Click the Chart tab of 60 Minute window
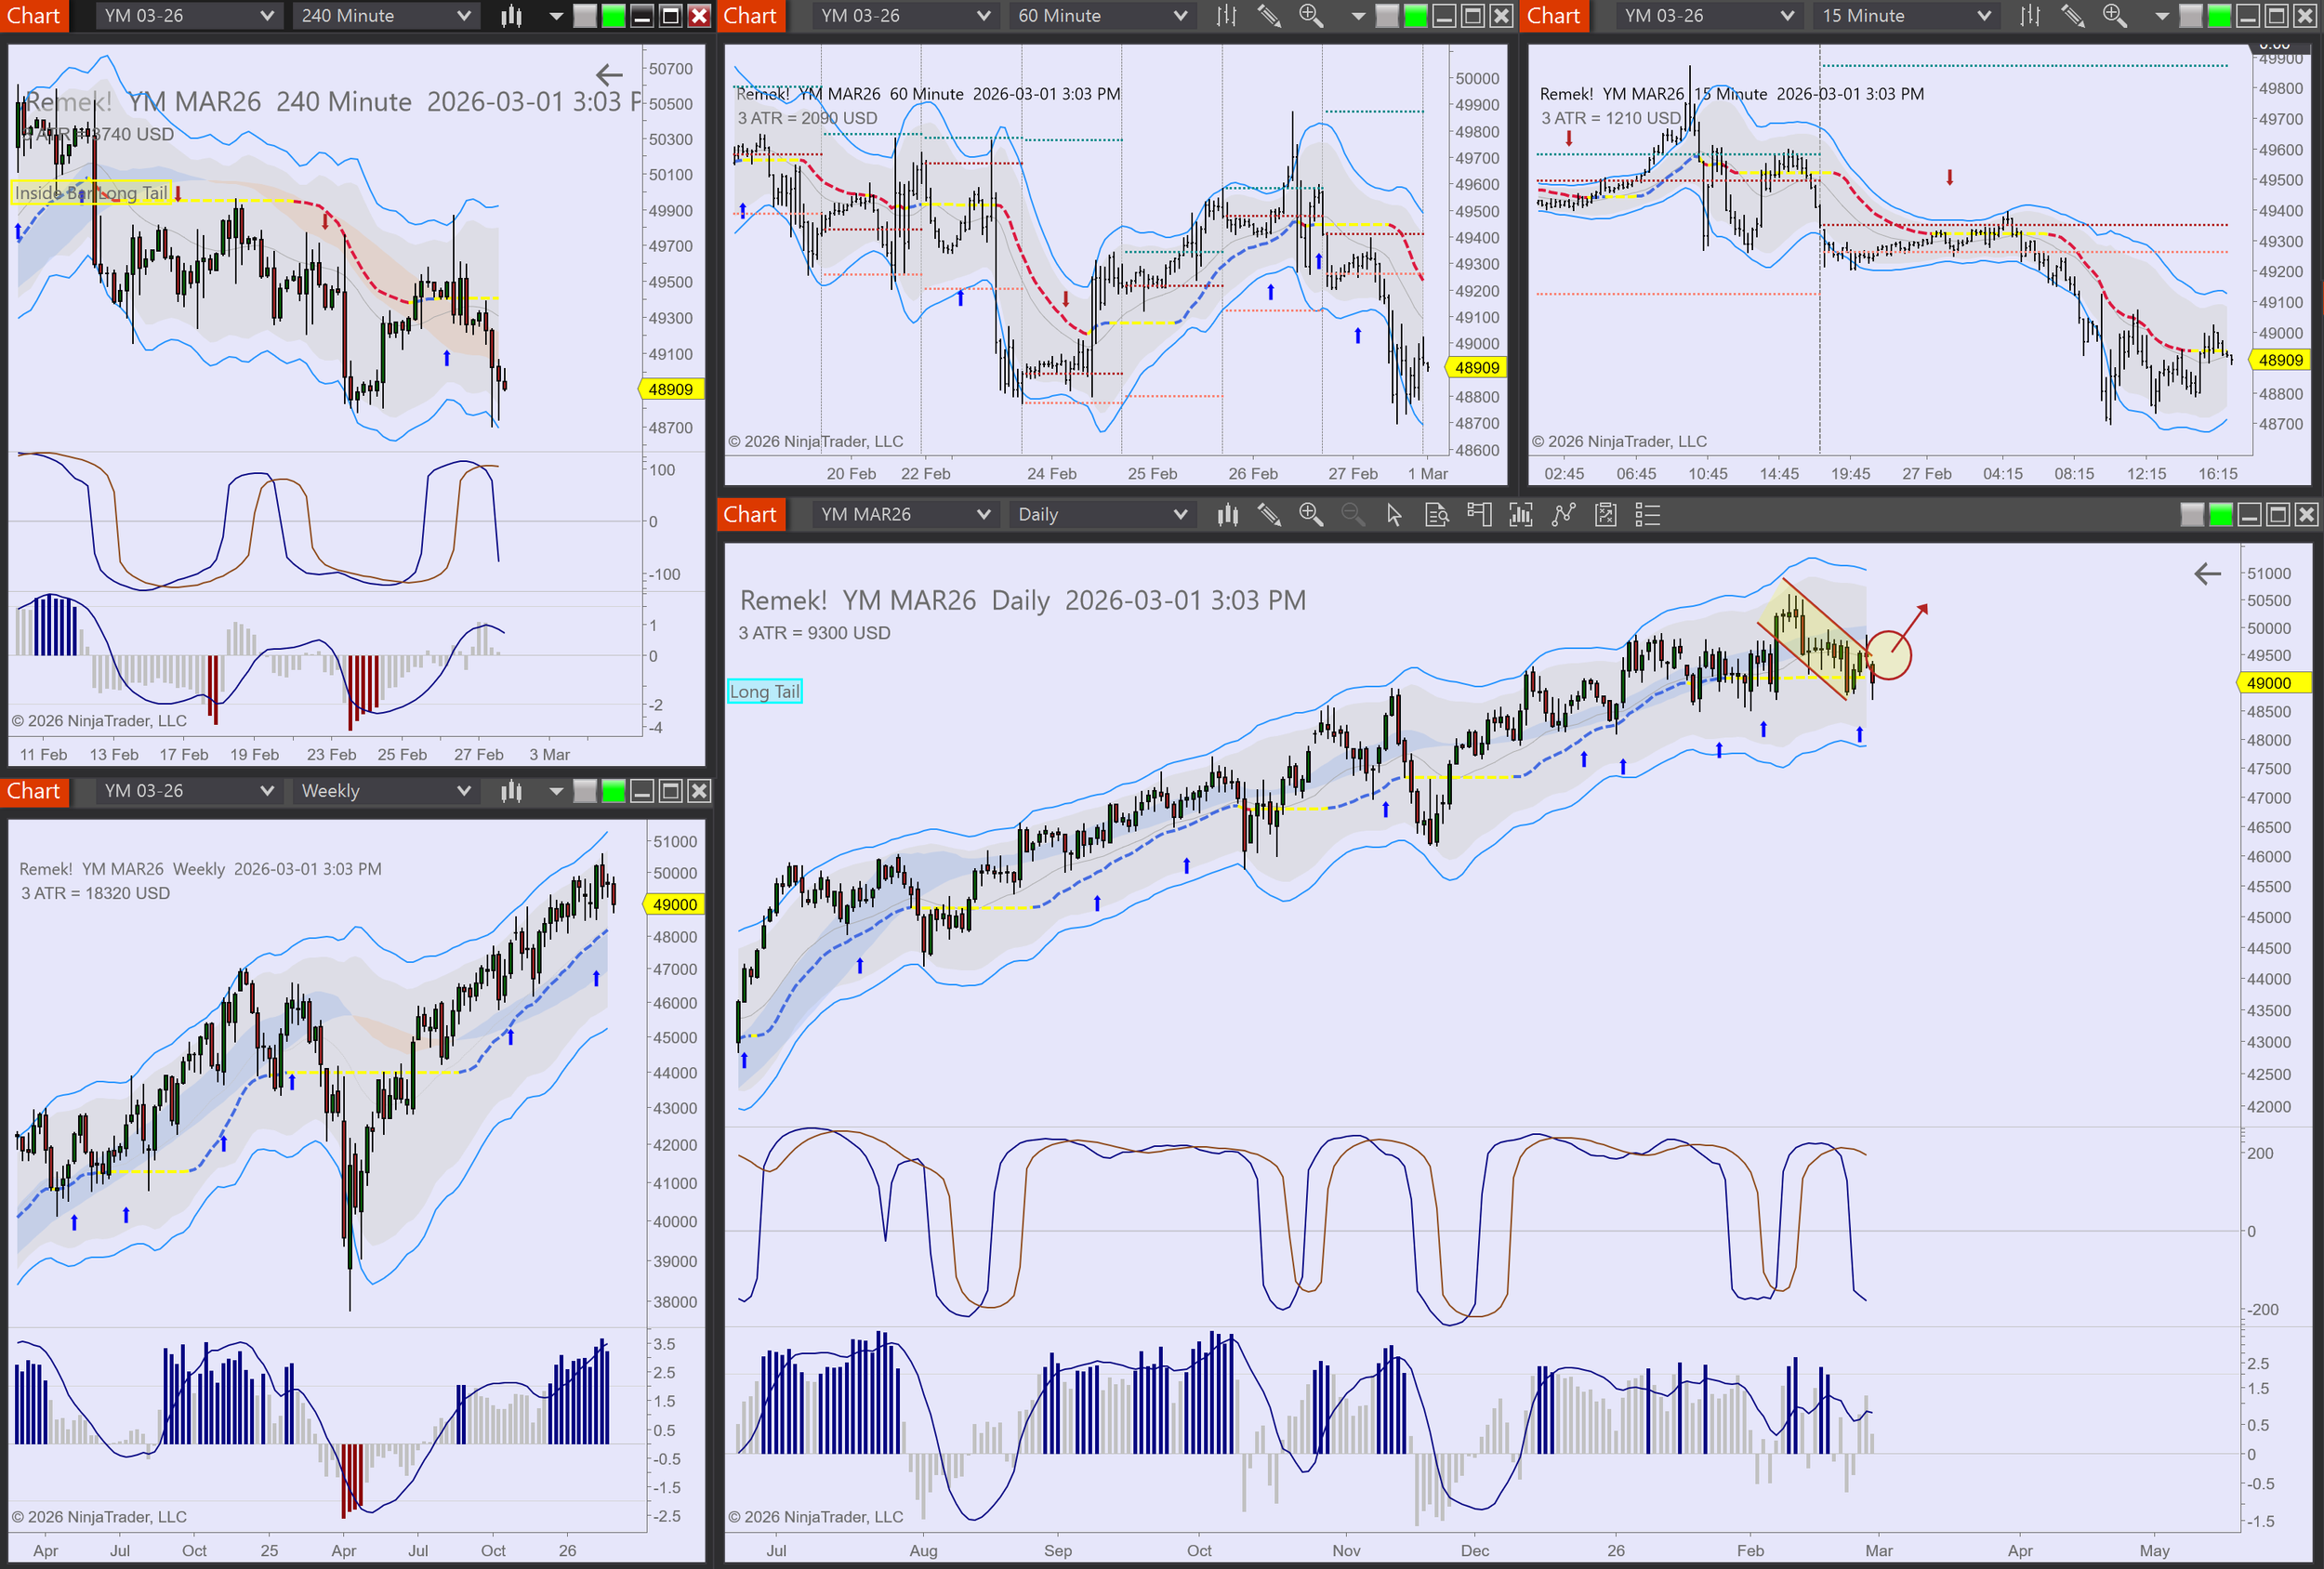Screen dimensions: 2324x1569 coord(750,16)
